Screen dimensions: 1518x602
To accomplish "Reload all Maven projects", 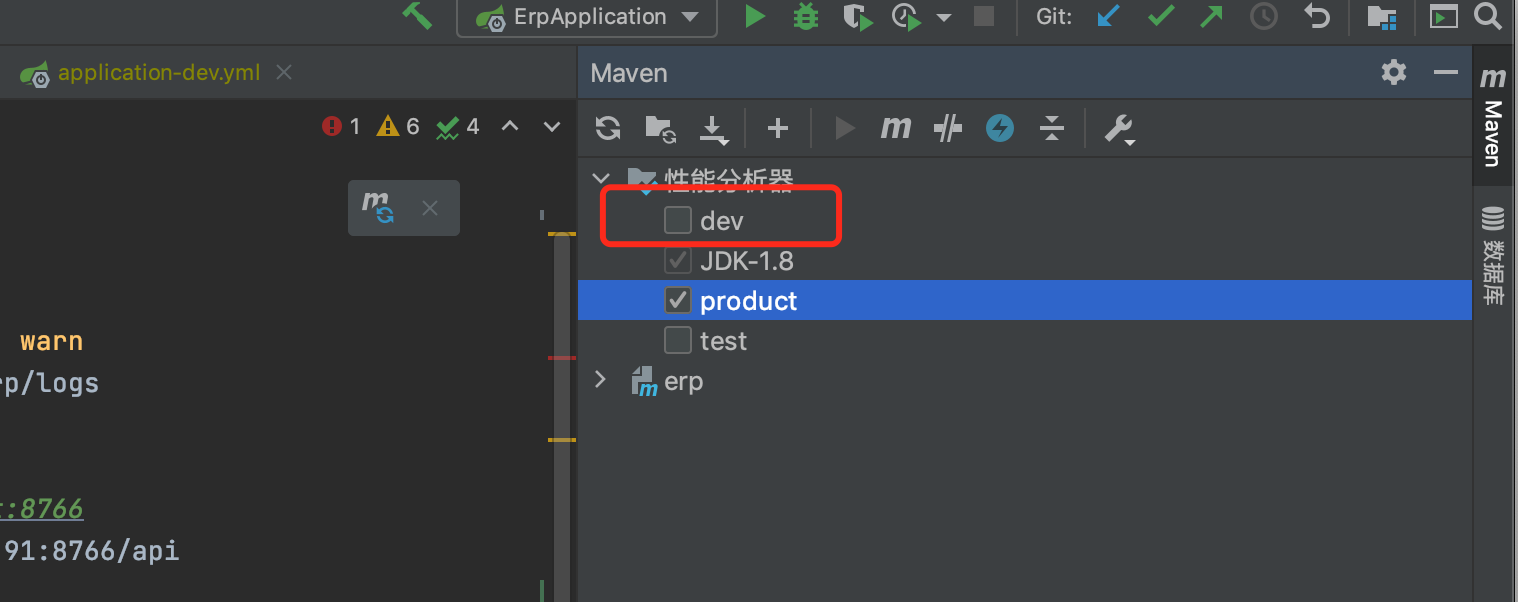I will pos(608,128).
